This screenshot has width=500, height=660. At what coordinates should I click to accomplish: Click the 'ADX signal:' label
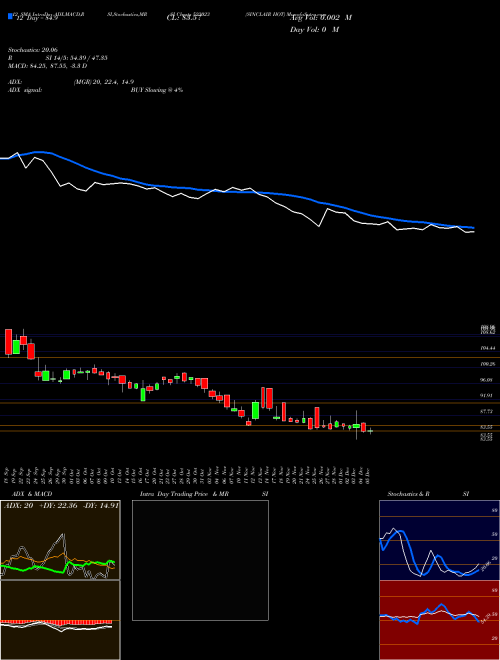[25, 90]
